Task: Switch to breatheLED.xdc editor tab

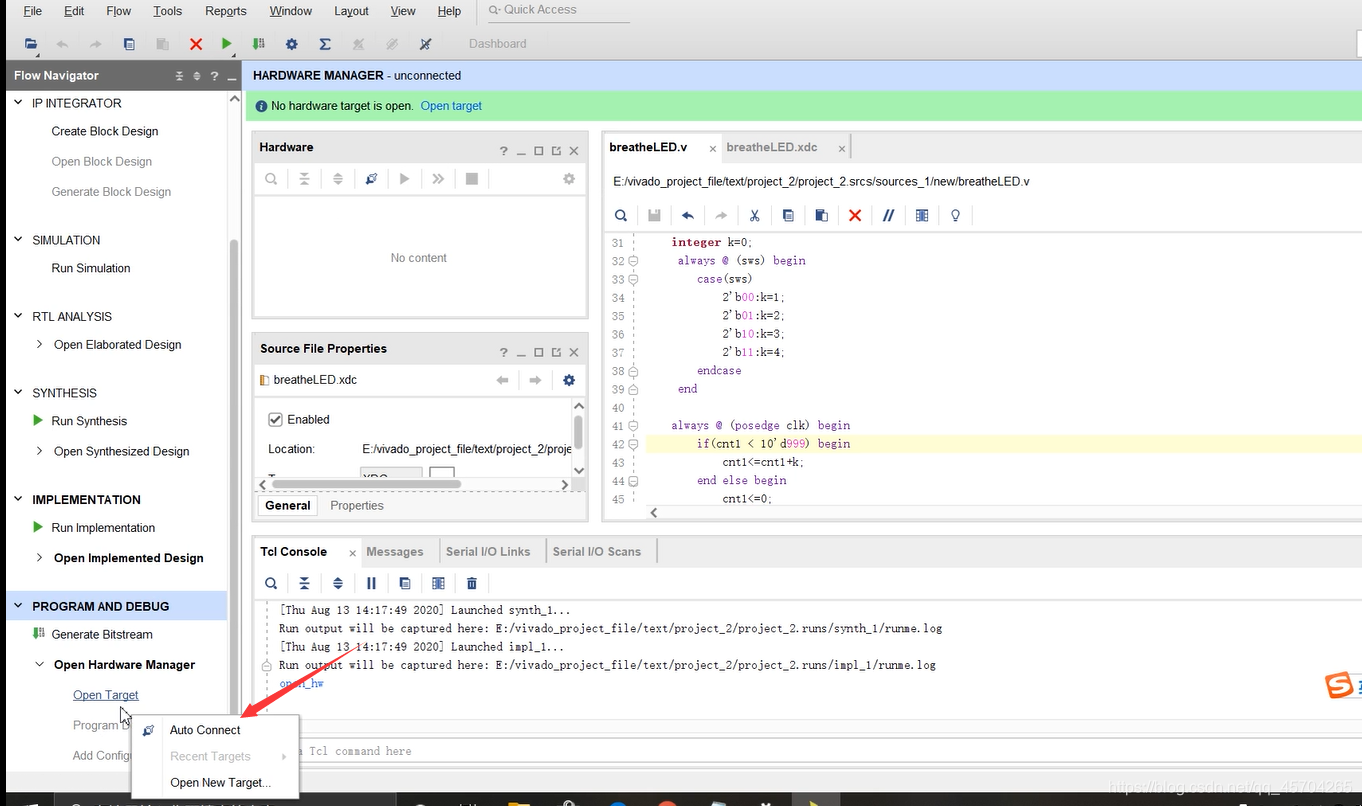Action: point(772,147)
